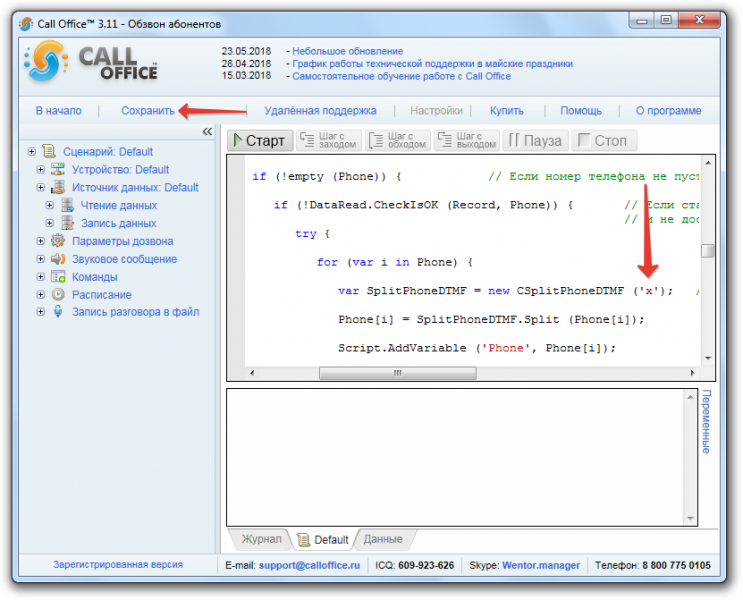Screen dimensions: 743x600
Task: Click Сохранить in the menu bar
Action: (148, 111)
